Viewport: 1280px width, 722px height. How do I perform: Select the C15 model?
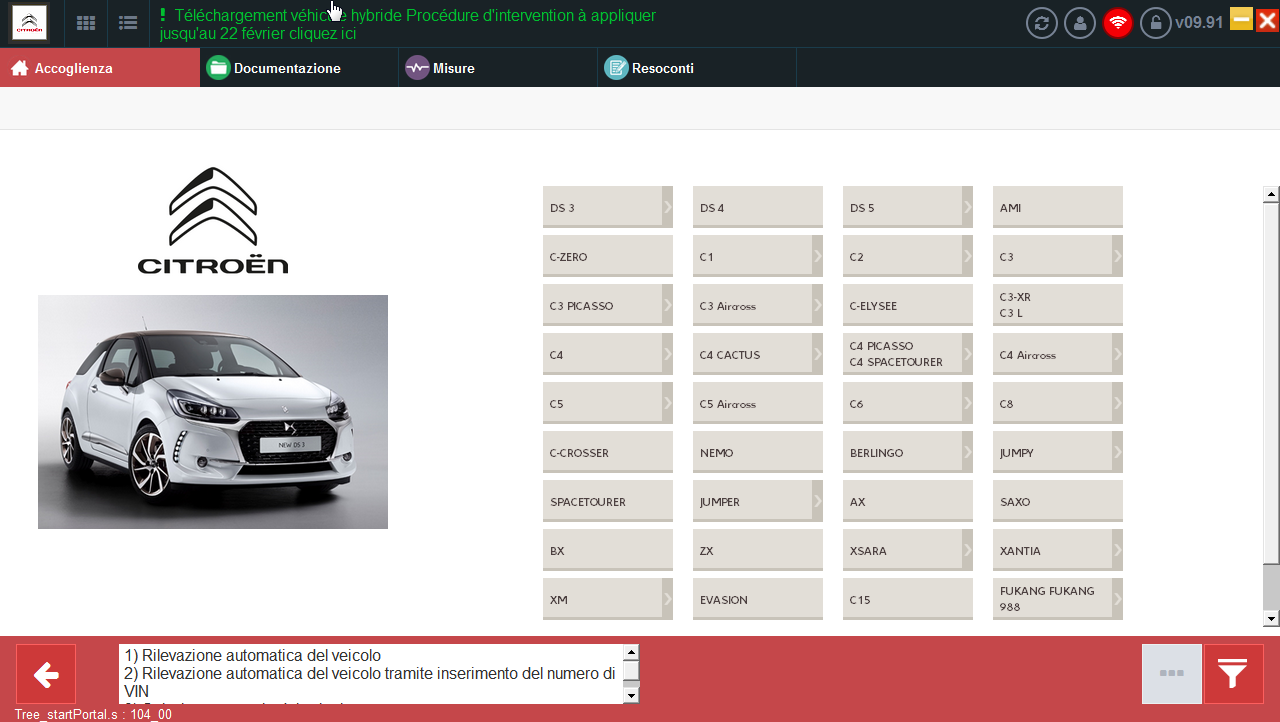tap(908, 599)
